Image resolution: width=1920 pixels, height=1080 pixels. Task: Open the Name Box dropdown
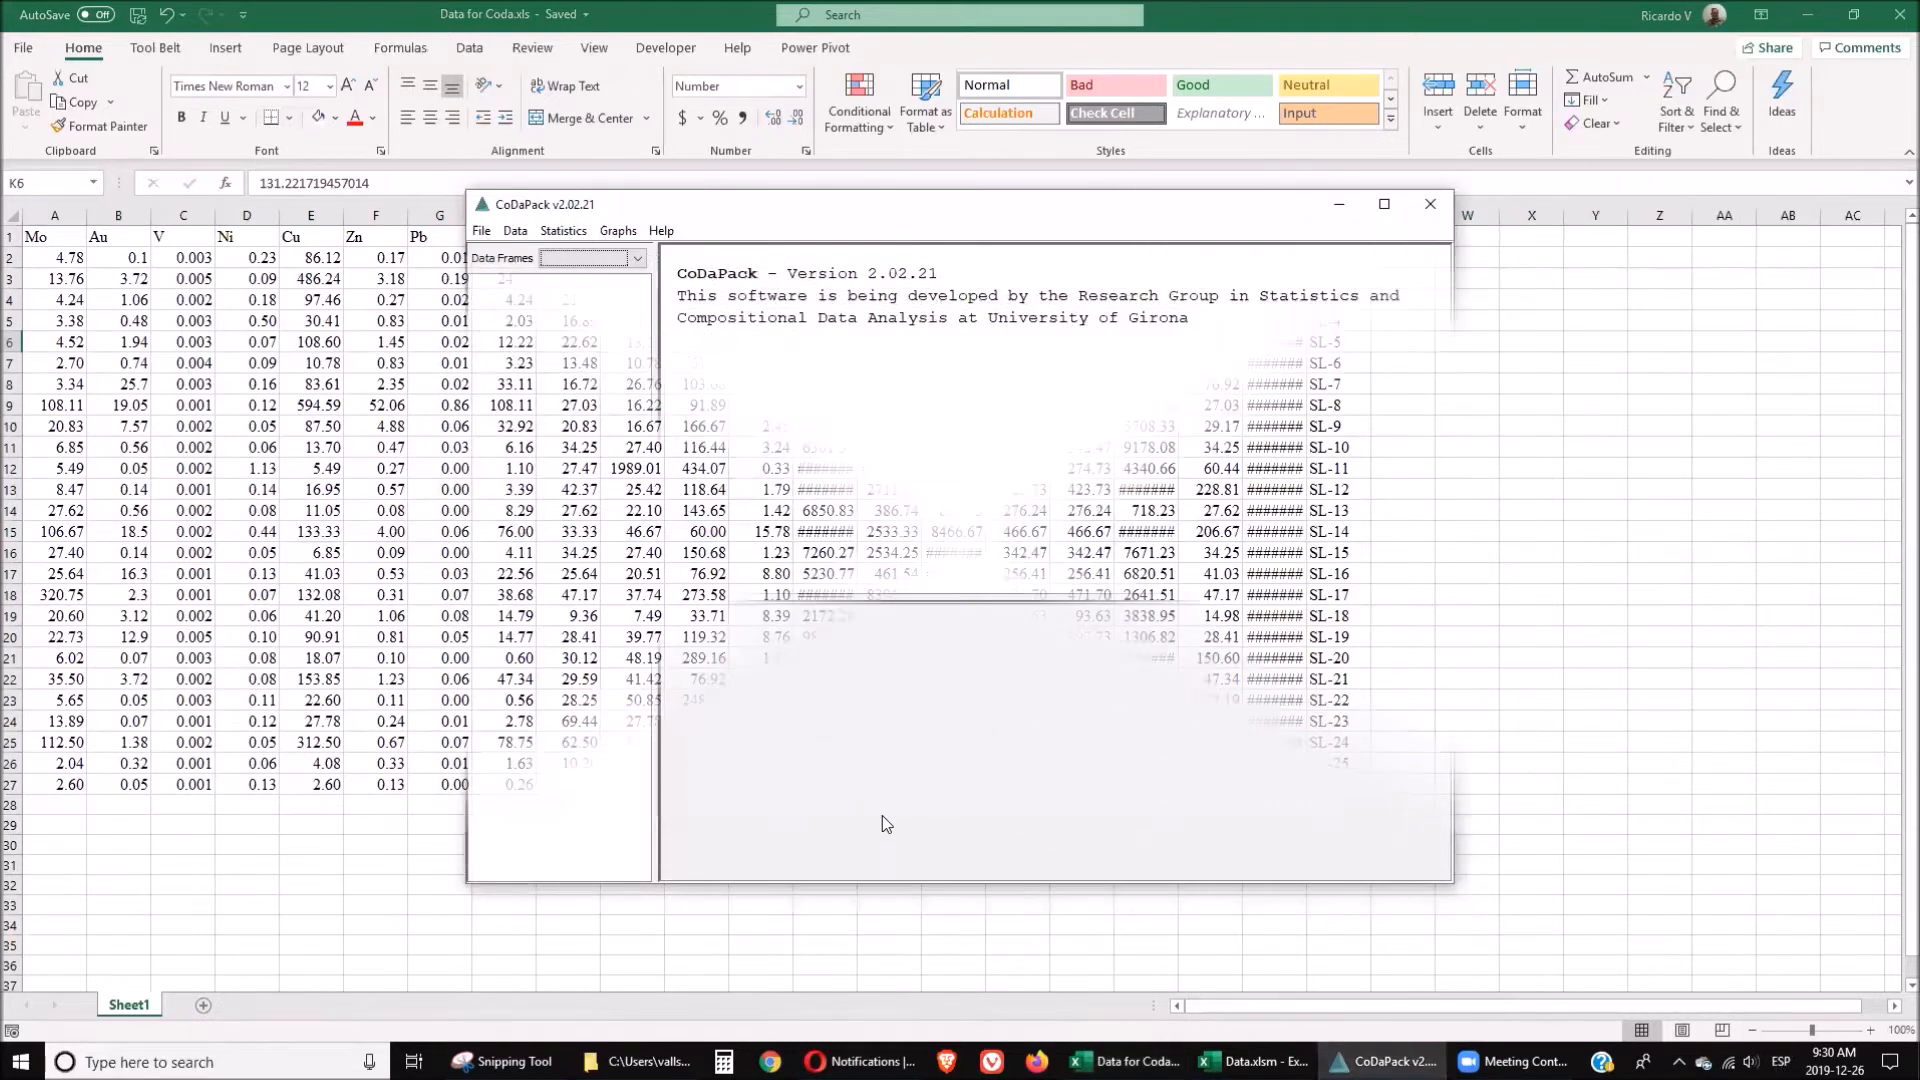(x=93, y=183)
